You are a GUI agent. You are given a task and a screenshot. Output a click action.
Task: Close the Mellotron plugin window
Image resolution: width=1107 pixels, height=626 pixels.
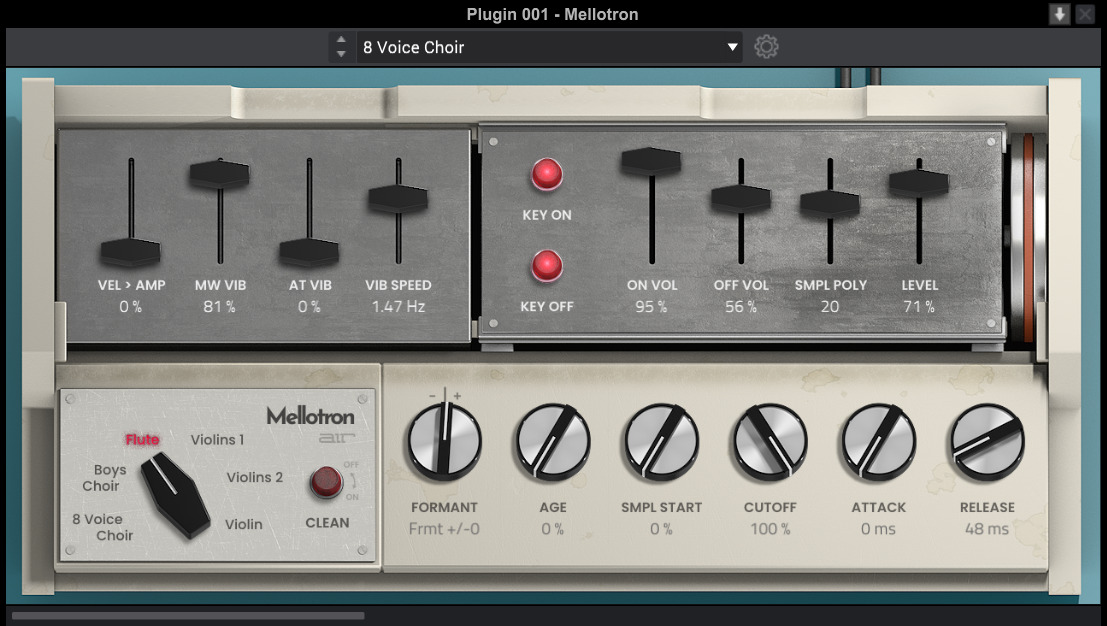click(x=1085, y=14)
